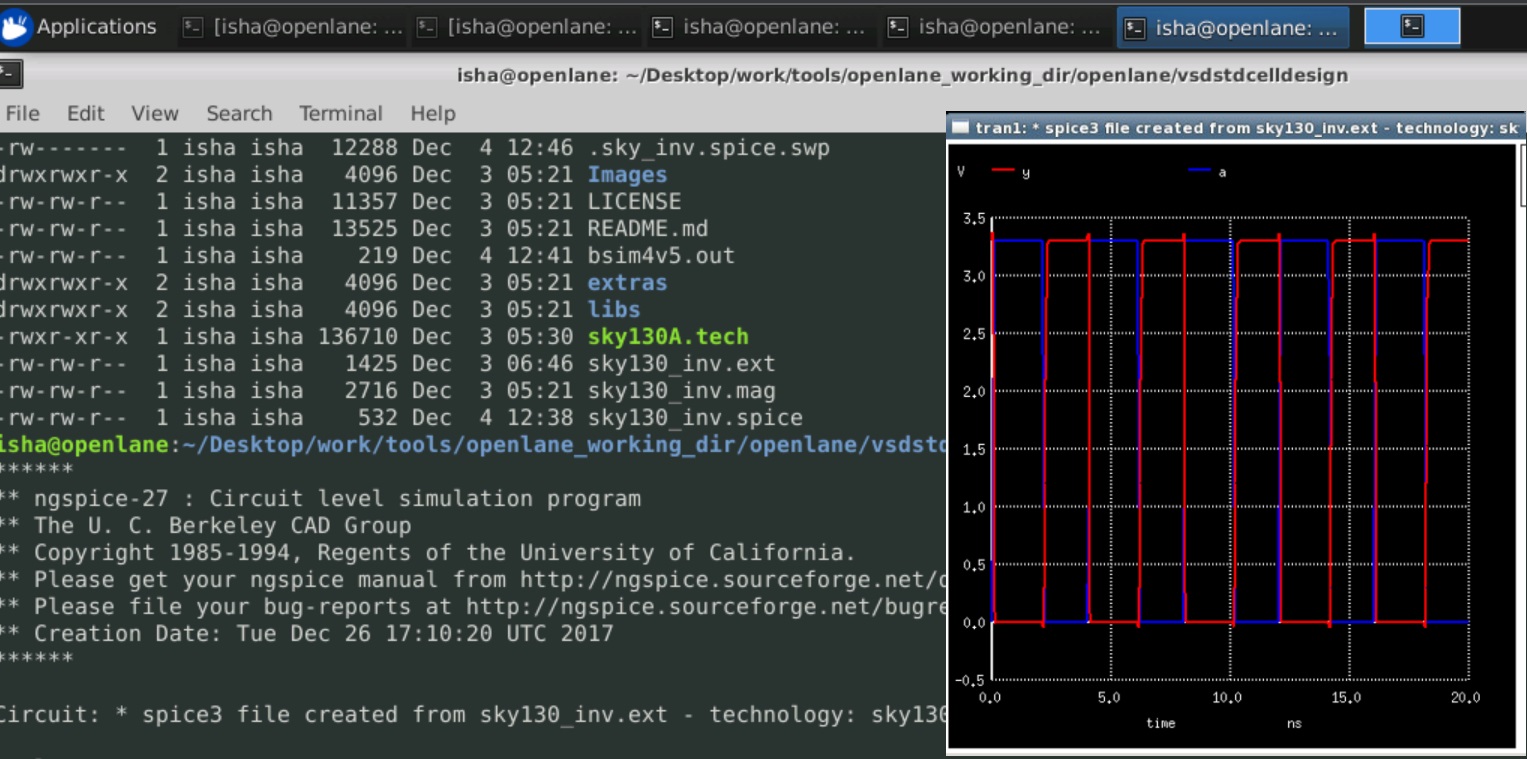Screen dimensions: 1527x759
Task: Open the File menu
Action: click(22, 113)
